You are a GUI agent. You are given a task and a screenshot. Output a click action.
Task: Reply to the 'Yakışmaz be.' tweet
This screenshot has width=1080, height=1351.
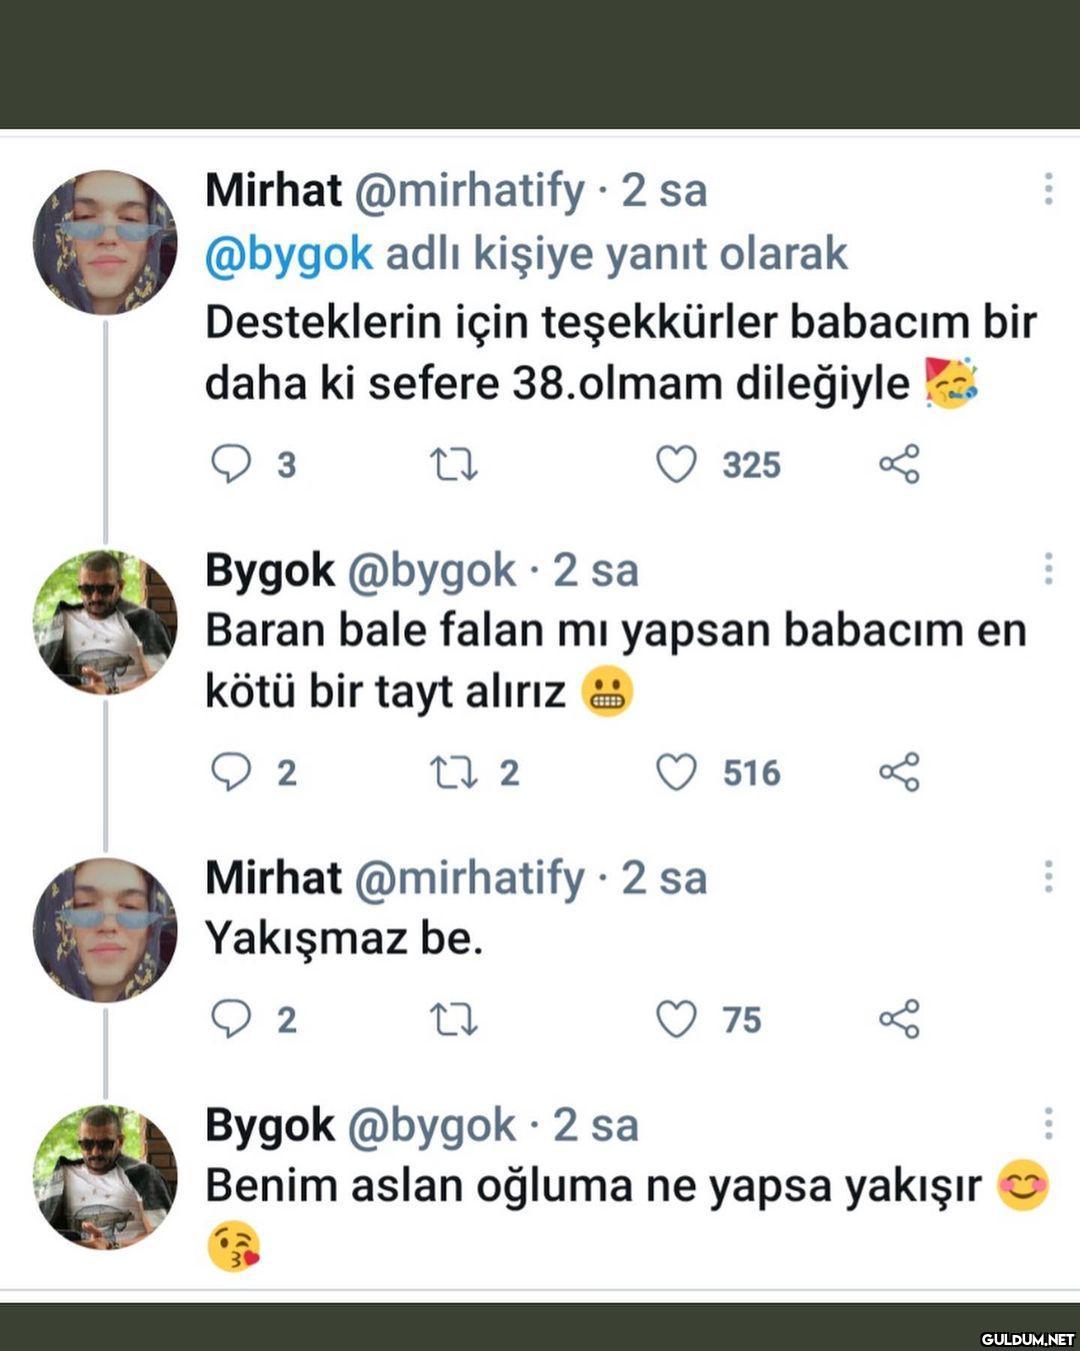point(231,1020)
